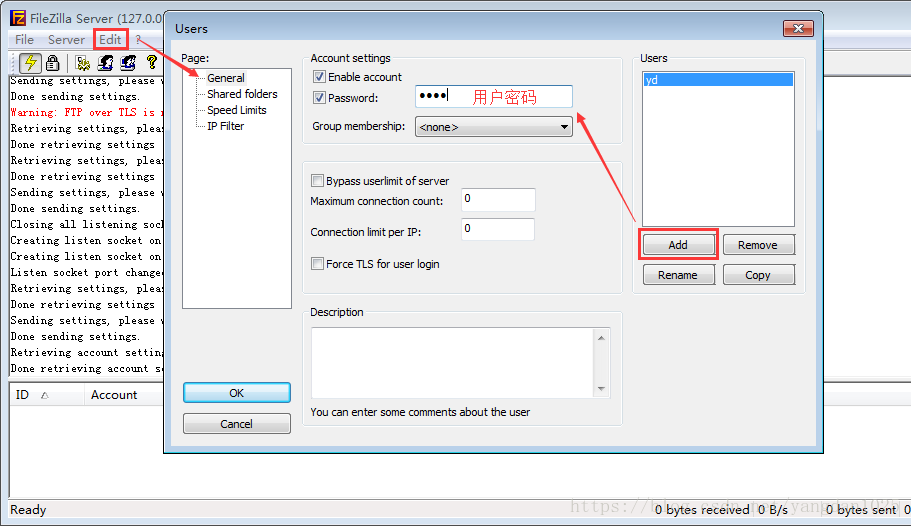911x526 pixels.
Task: Open the Groups toolbar icon in main window
Action: (x=128, y=62)
